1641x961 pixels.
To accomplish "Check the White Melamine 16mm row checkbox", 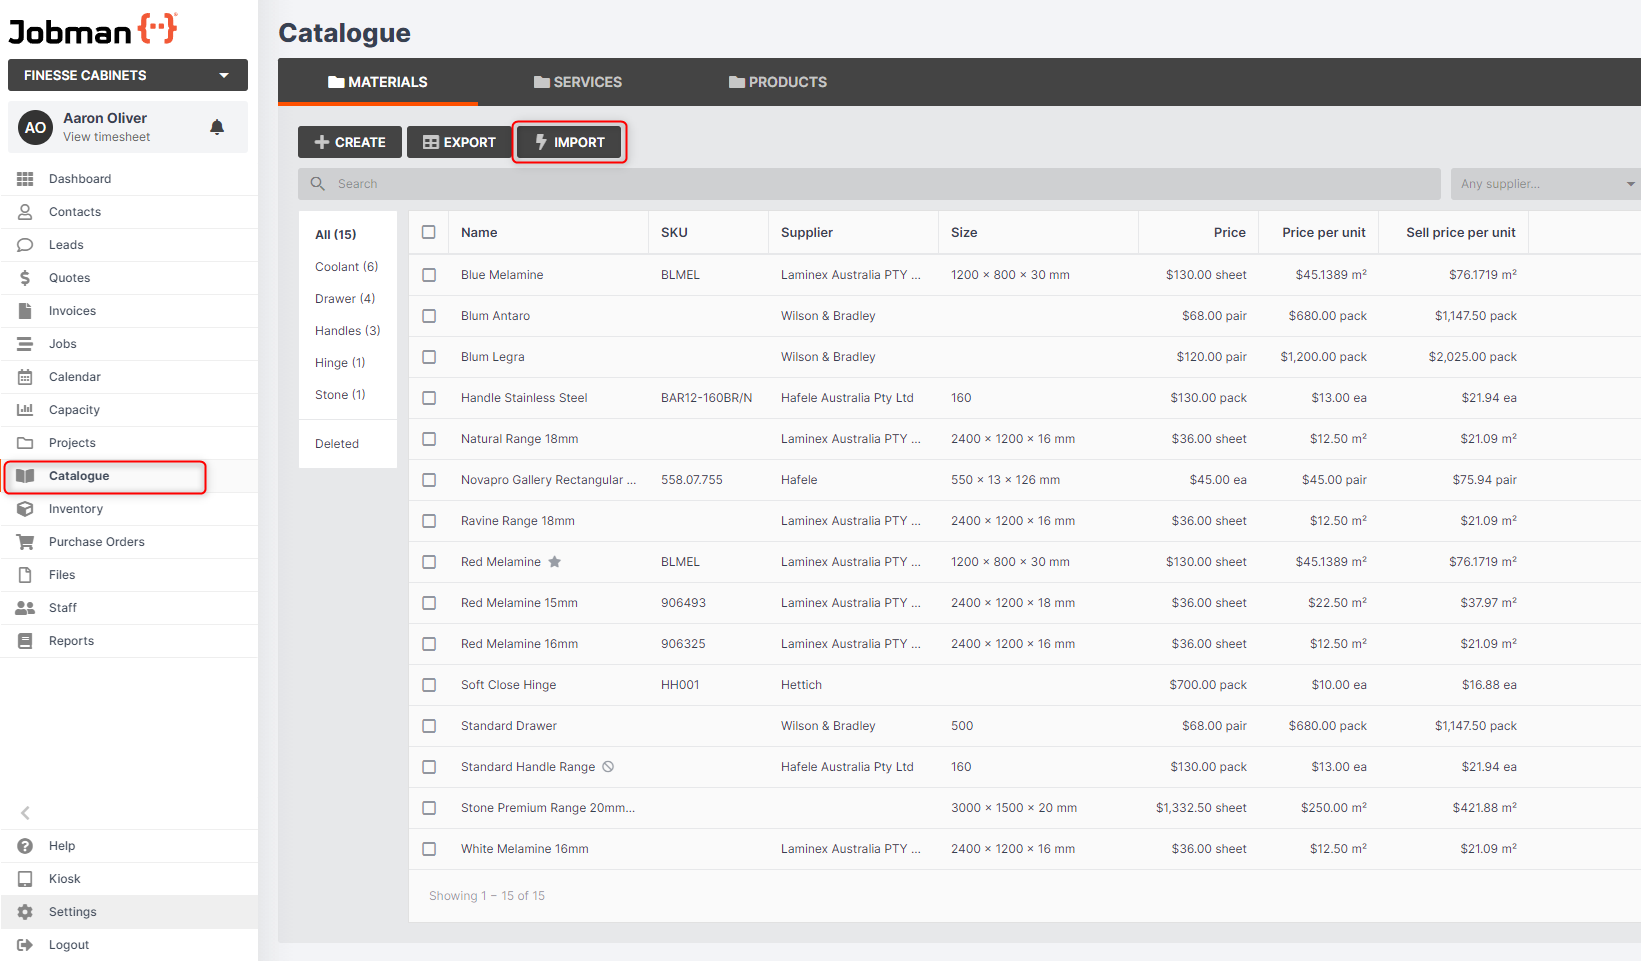I will click(x=429, y=849).
